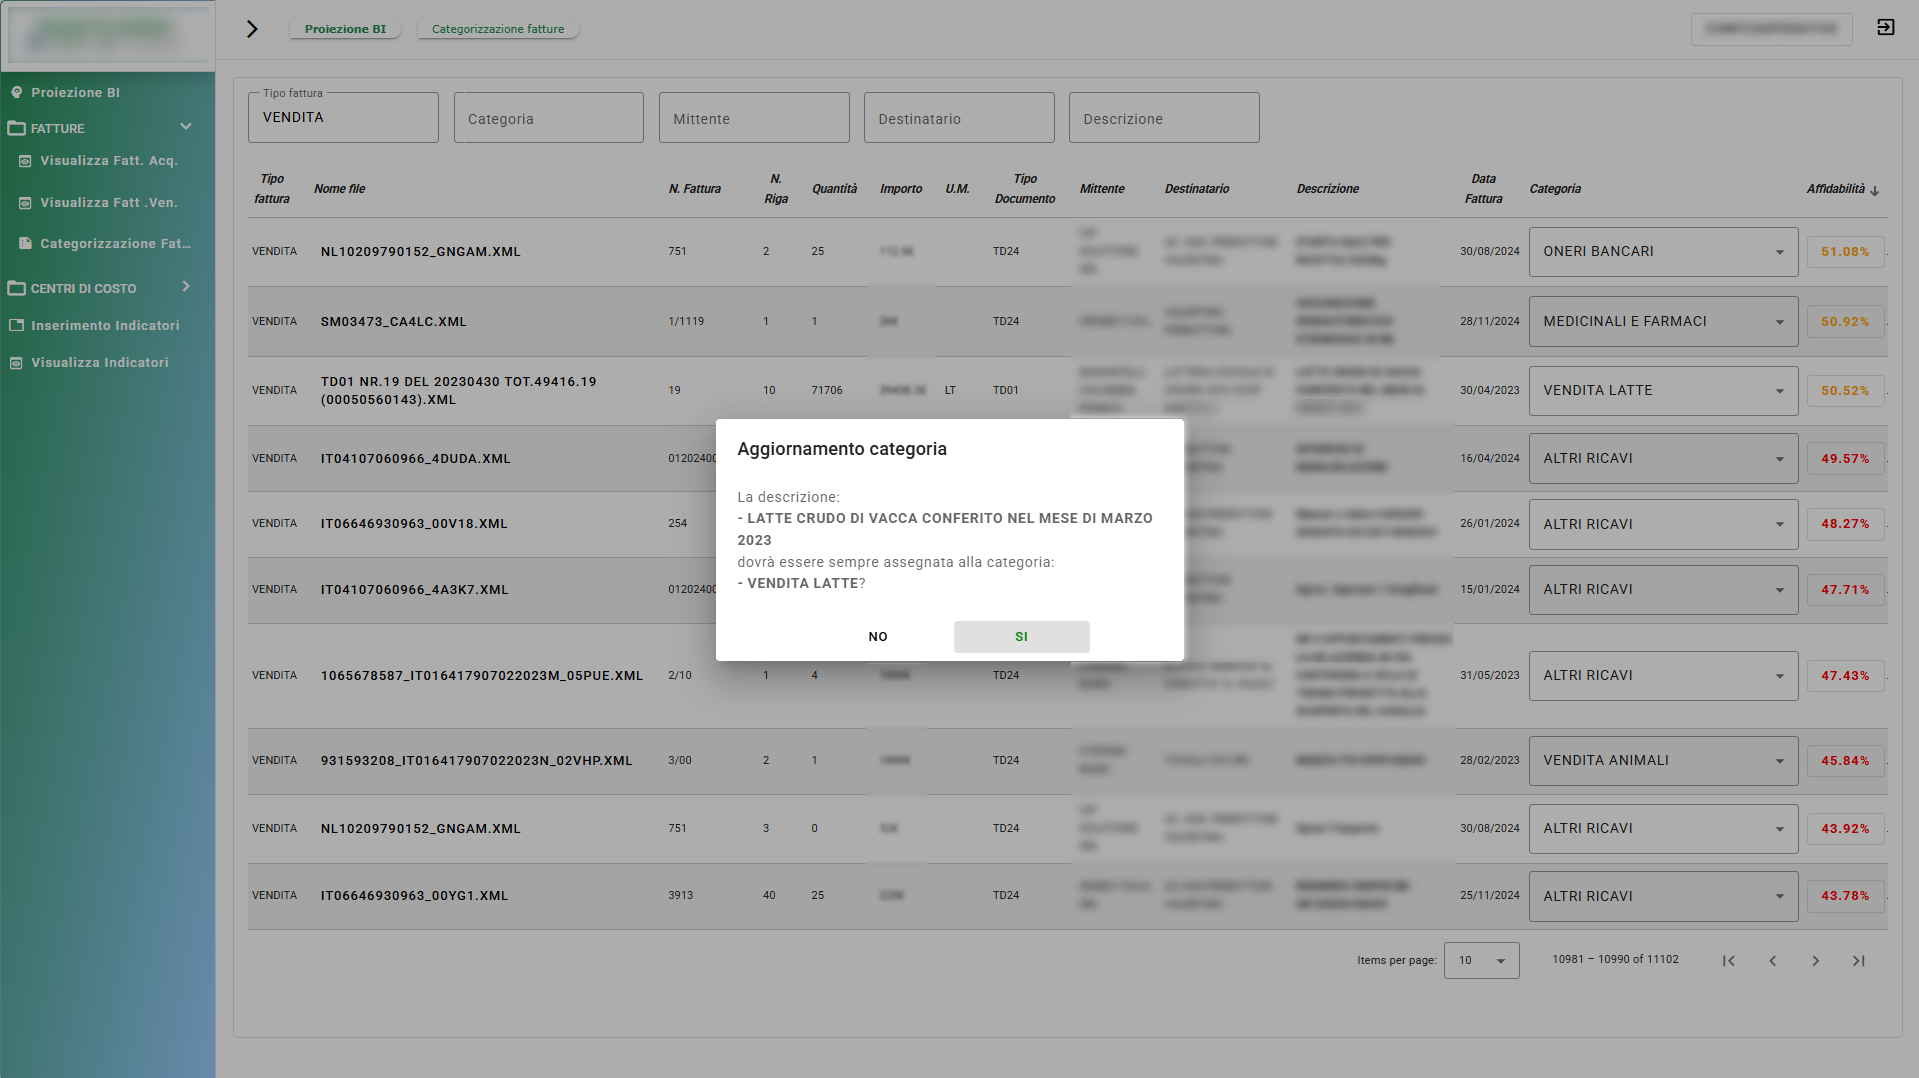Switch to the Proiezione BI tab
1919x1078 pixels.
(x=345, y=29)
